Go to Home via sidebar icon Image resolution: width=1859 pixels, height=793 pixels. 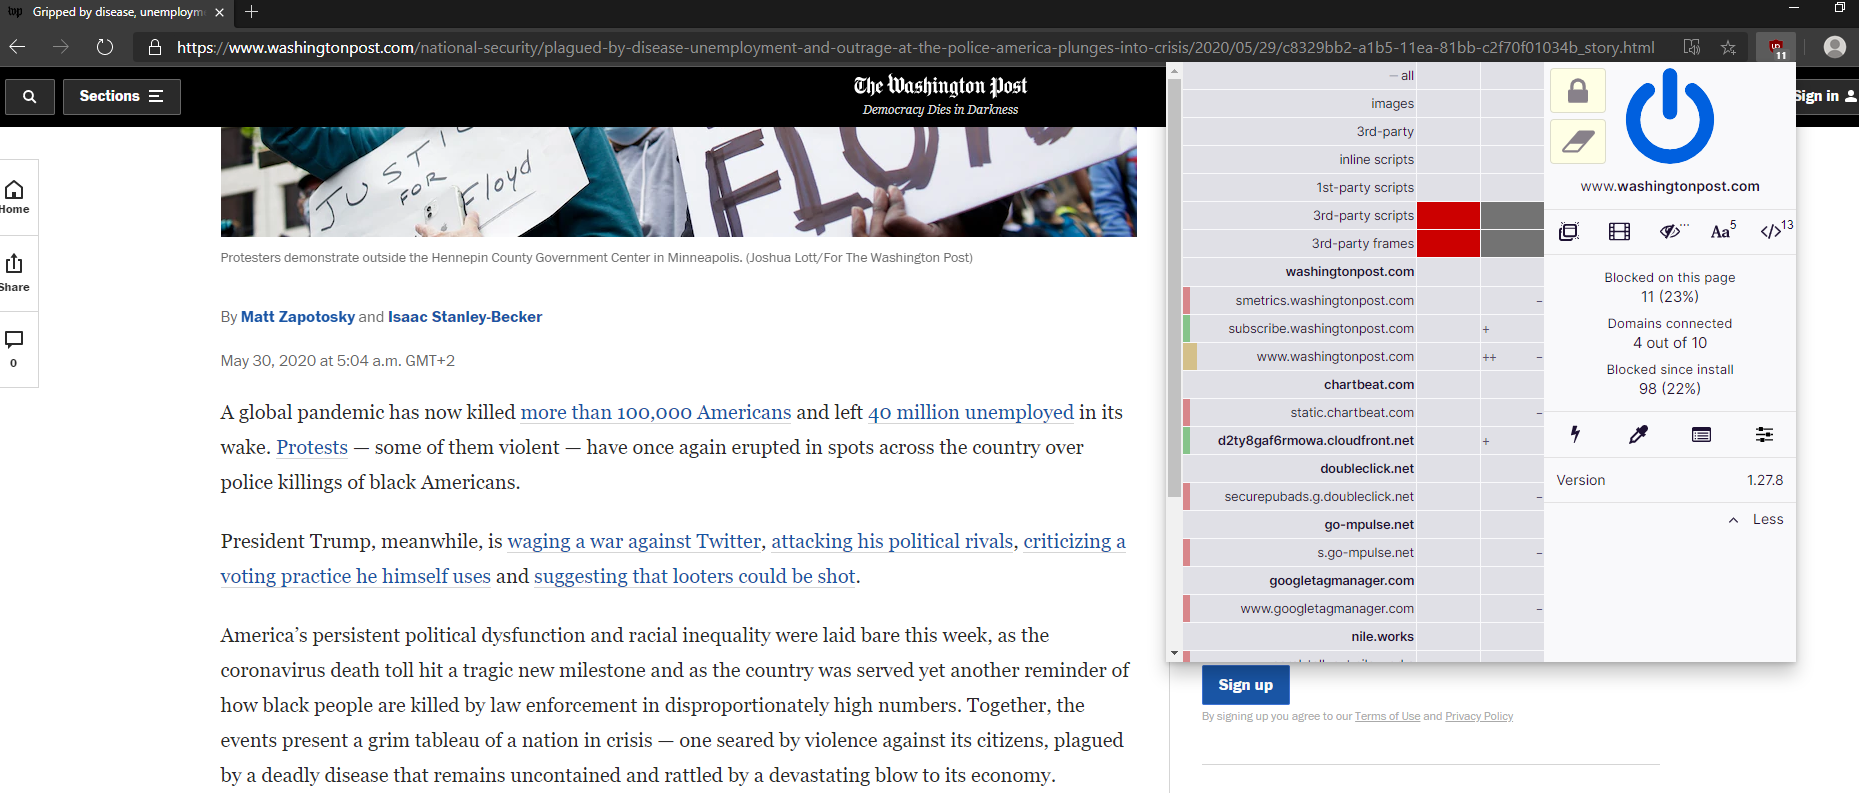pos(15,197)
